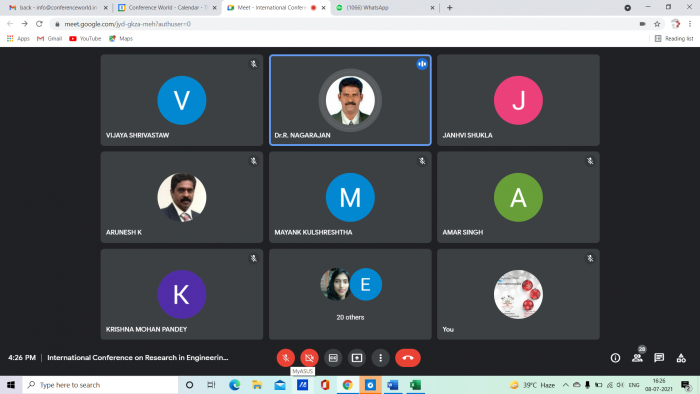Open the Chrome three-dot menu

[690, 24]
